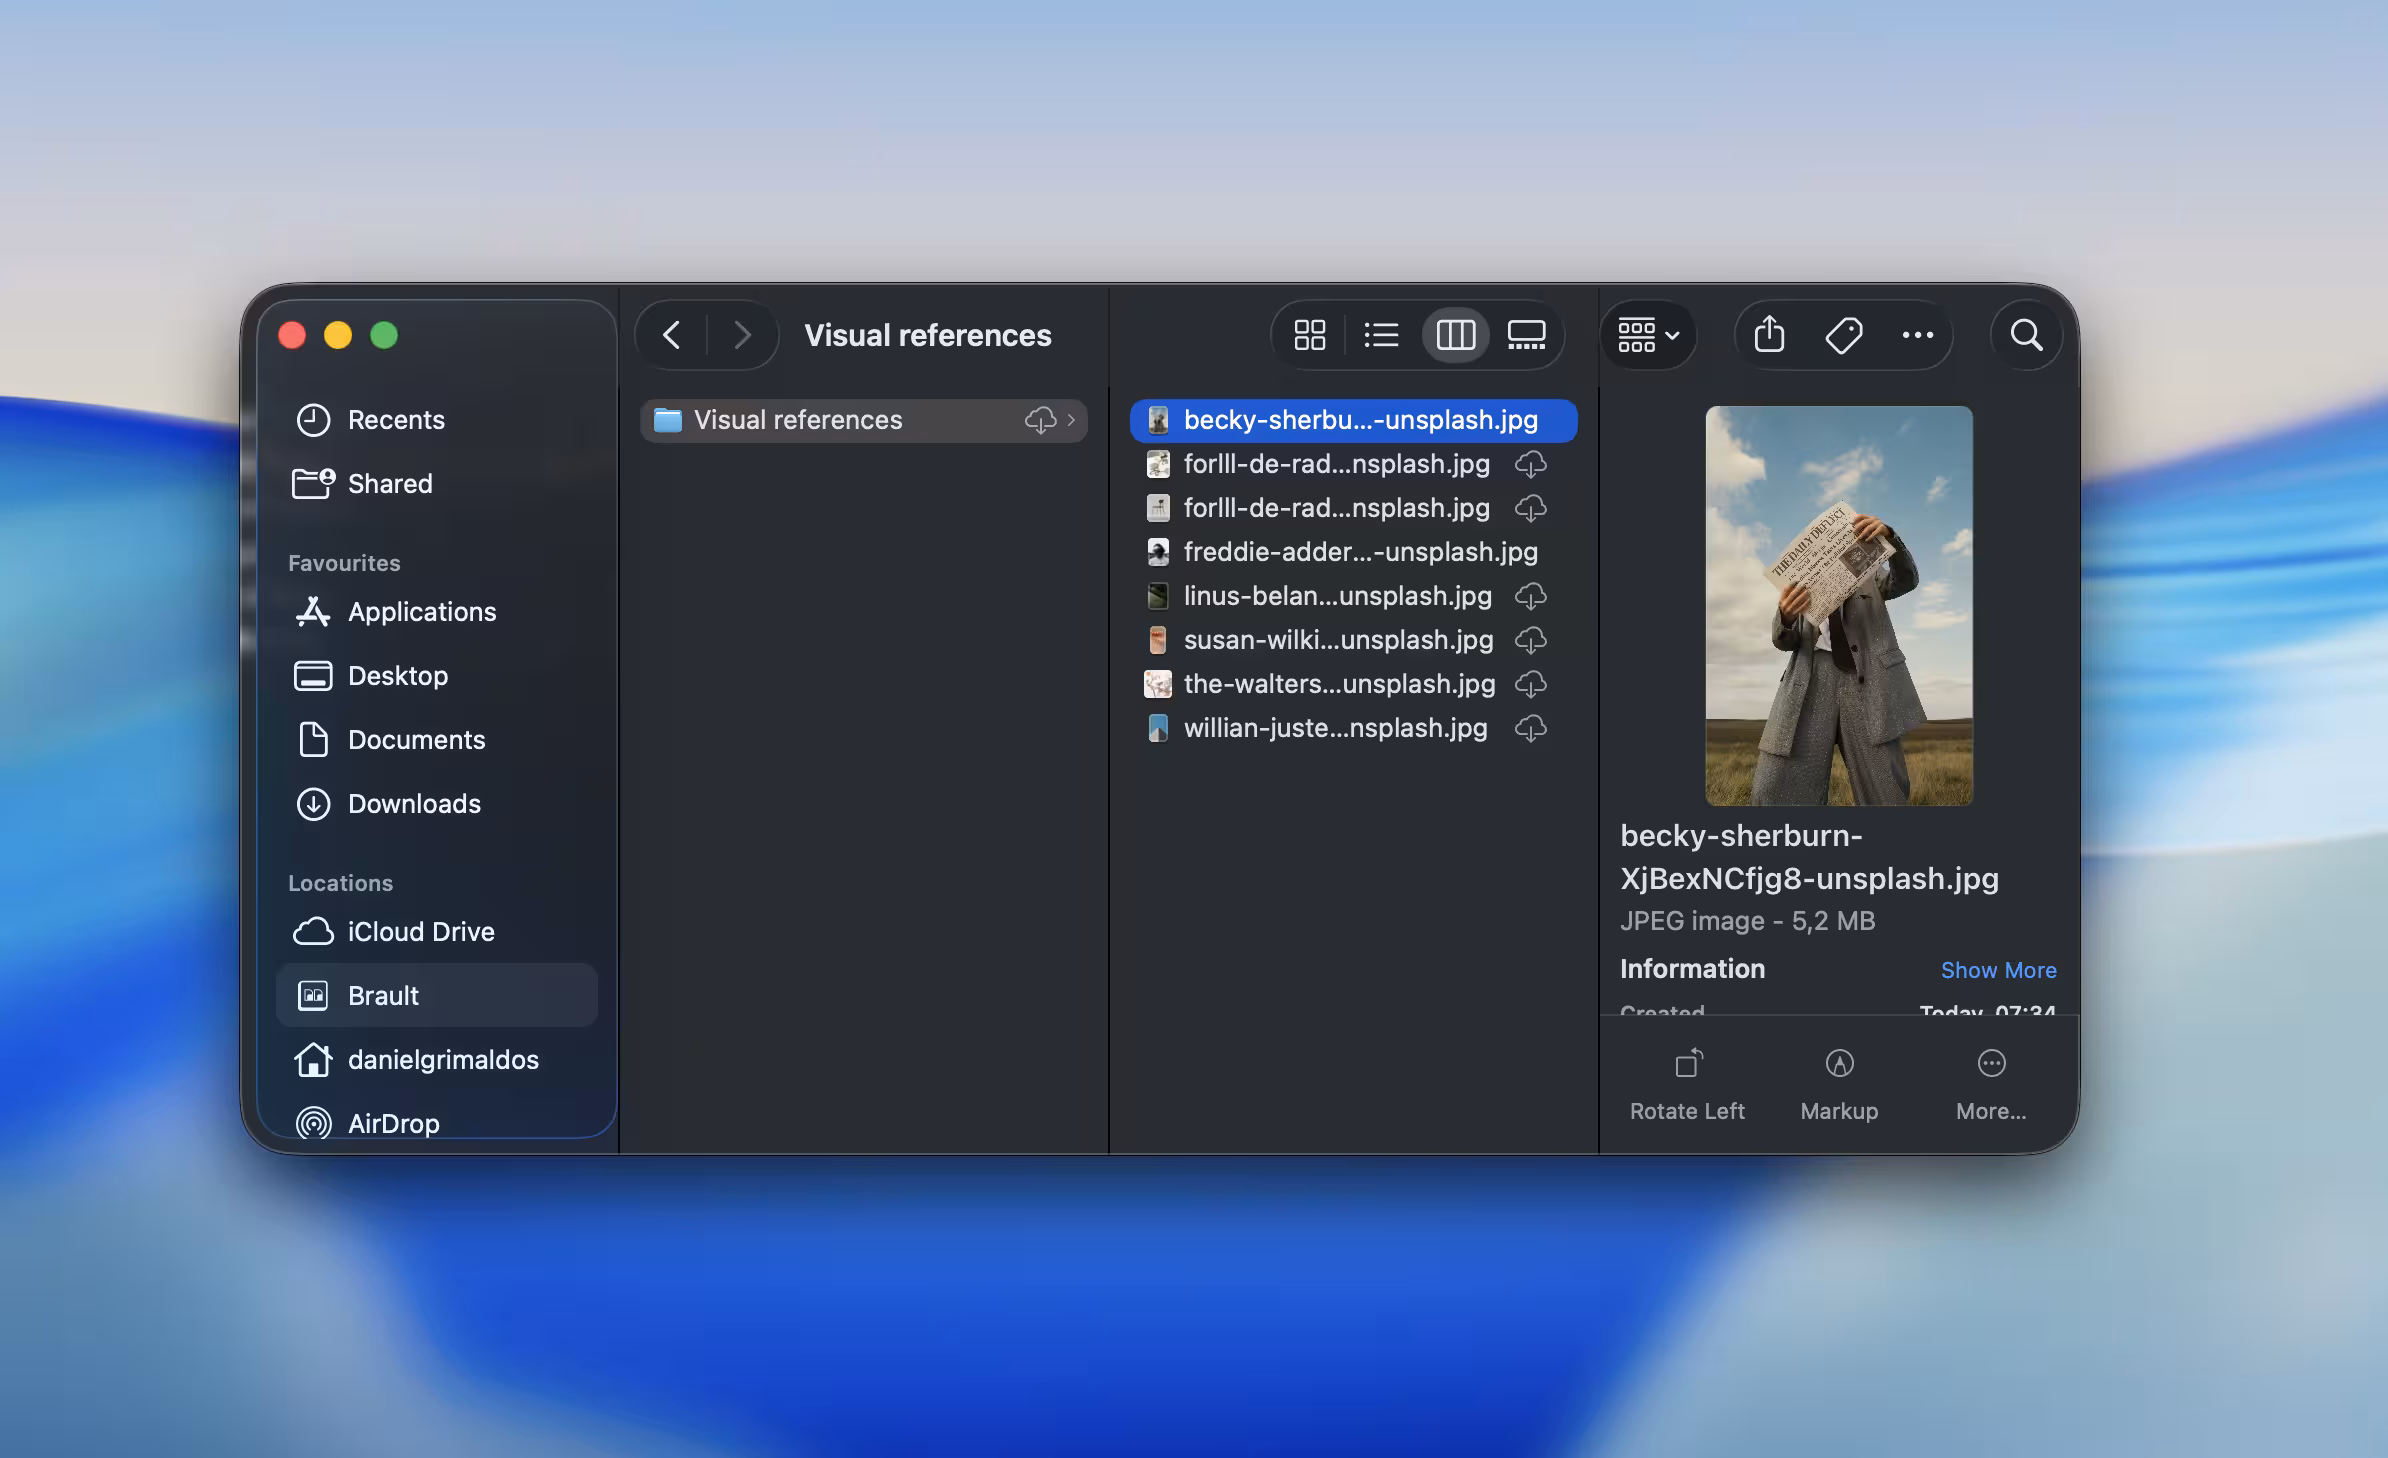
Task: Download willian-juste file via cloud icon
Action: (1530, 728)
